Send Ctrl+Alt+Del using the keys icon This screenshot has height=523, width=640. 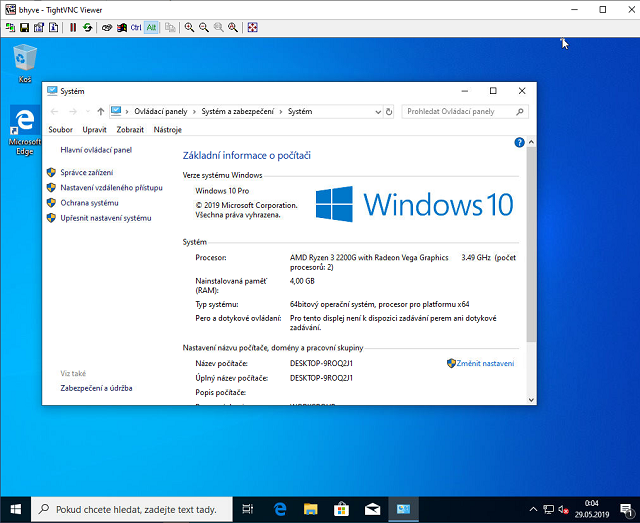pos(107,28)
